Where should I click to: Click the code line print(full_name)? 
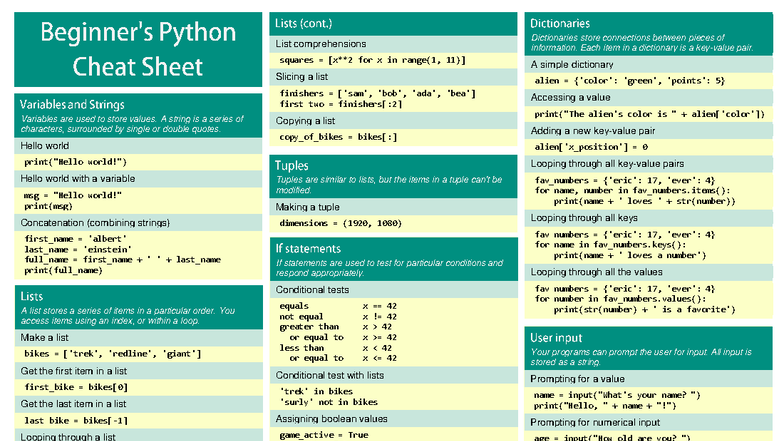coord(64,270)
